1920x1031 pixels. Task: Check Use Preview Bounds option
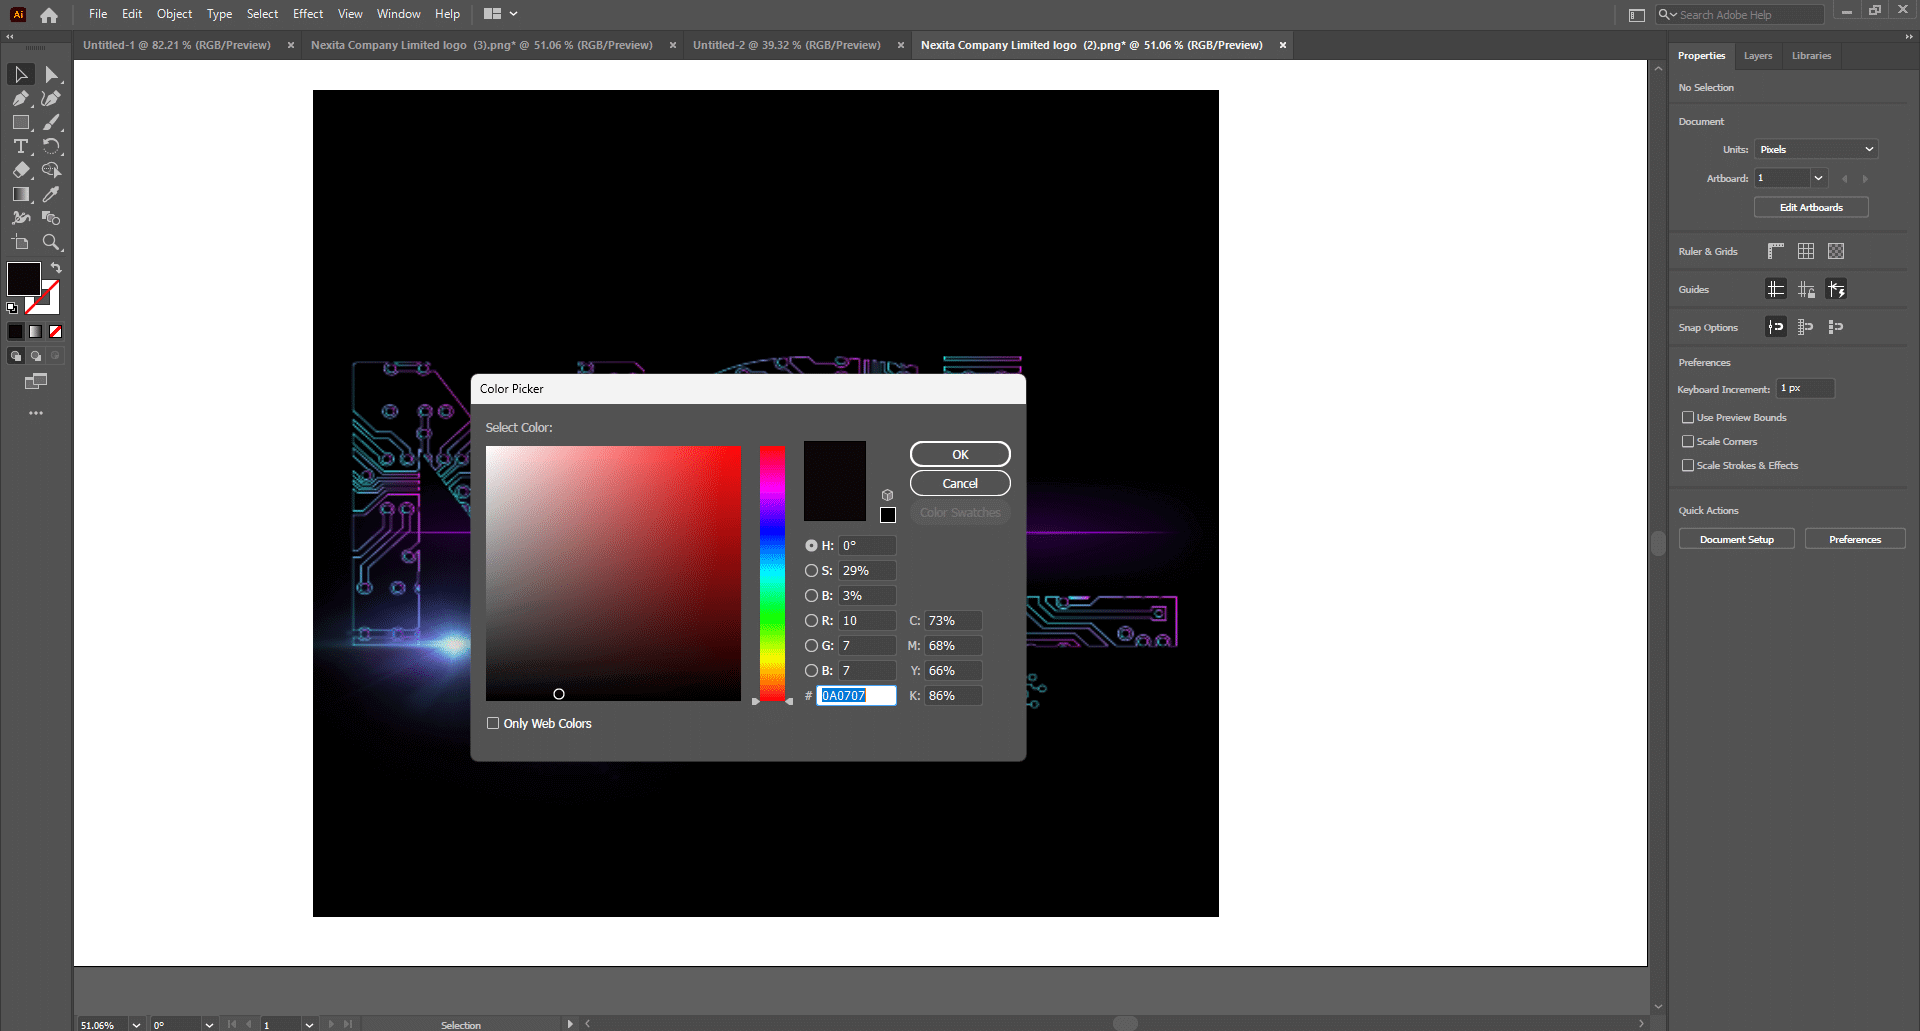(1688, 417)
